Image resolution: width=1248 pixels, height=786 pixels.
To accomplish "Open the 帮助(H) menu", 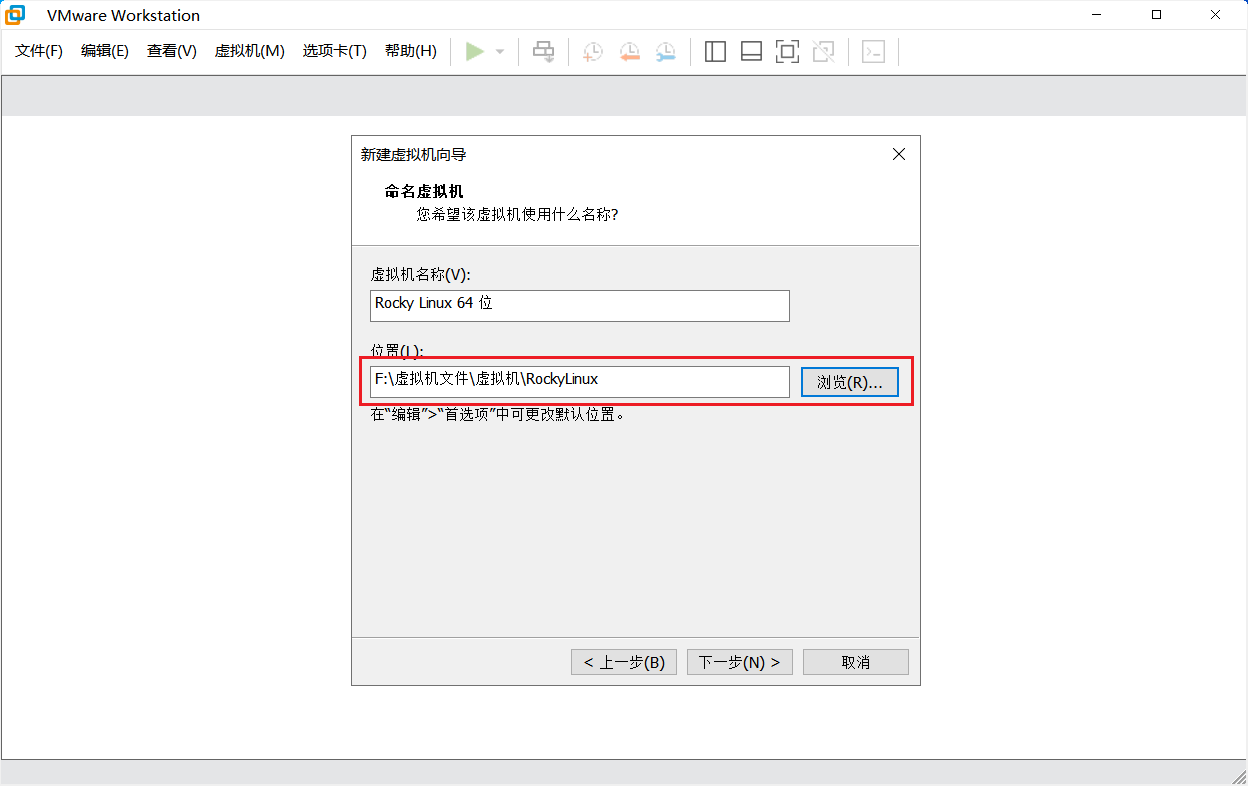I will (410, 51).
